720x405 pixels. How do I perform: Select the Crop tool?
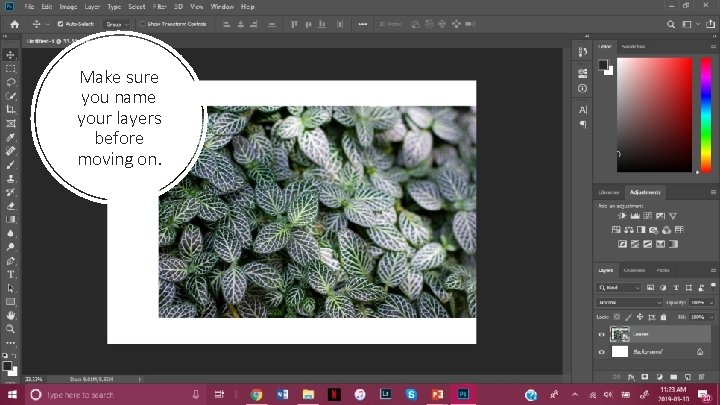(x=10, y=109)
